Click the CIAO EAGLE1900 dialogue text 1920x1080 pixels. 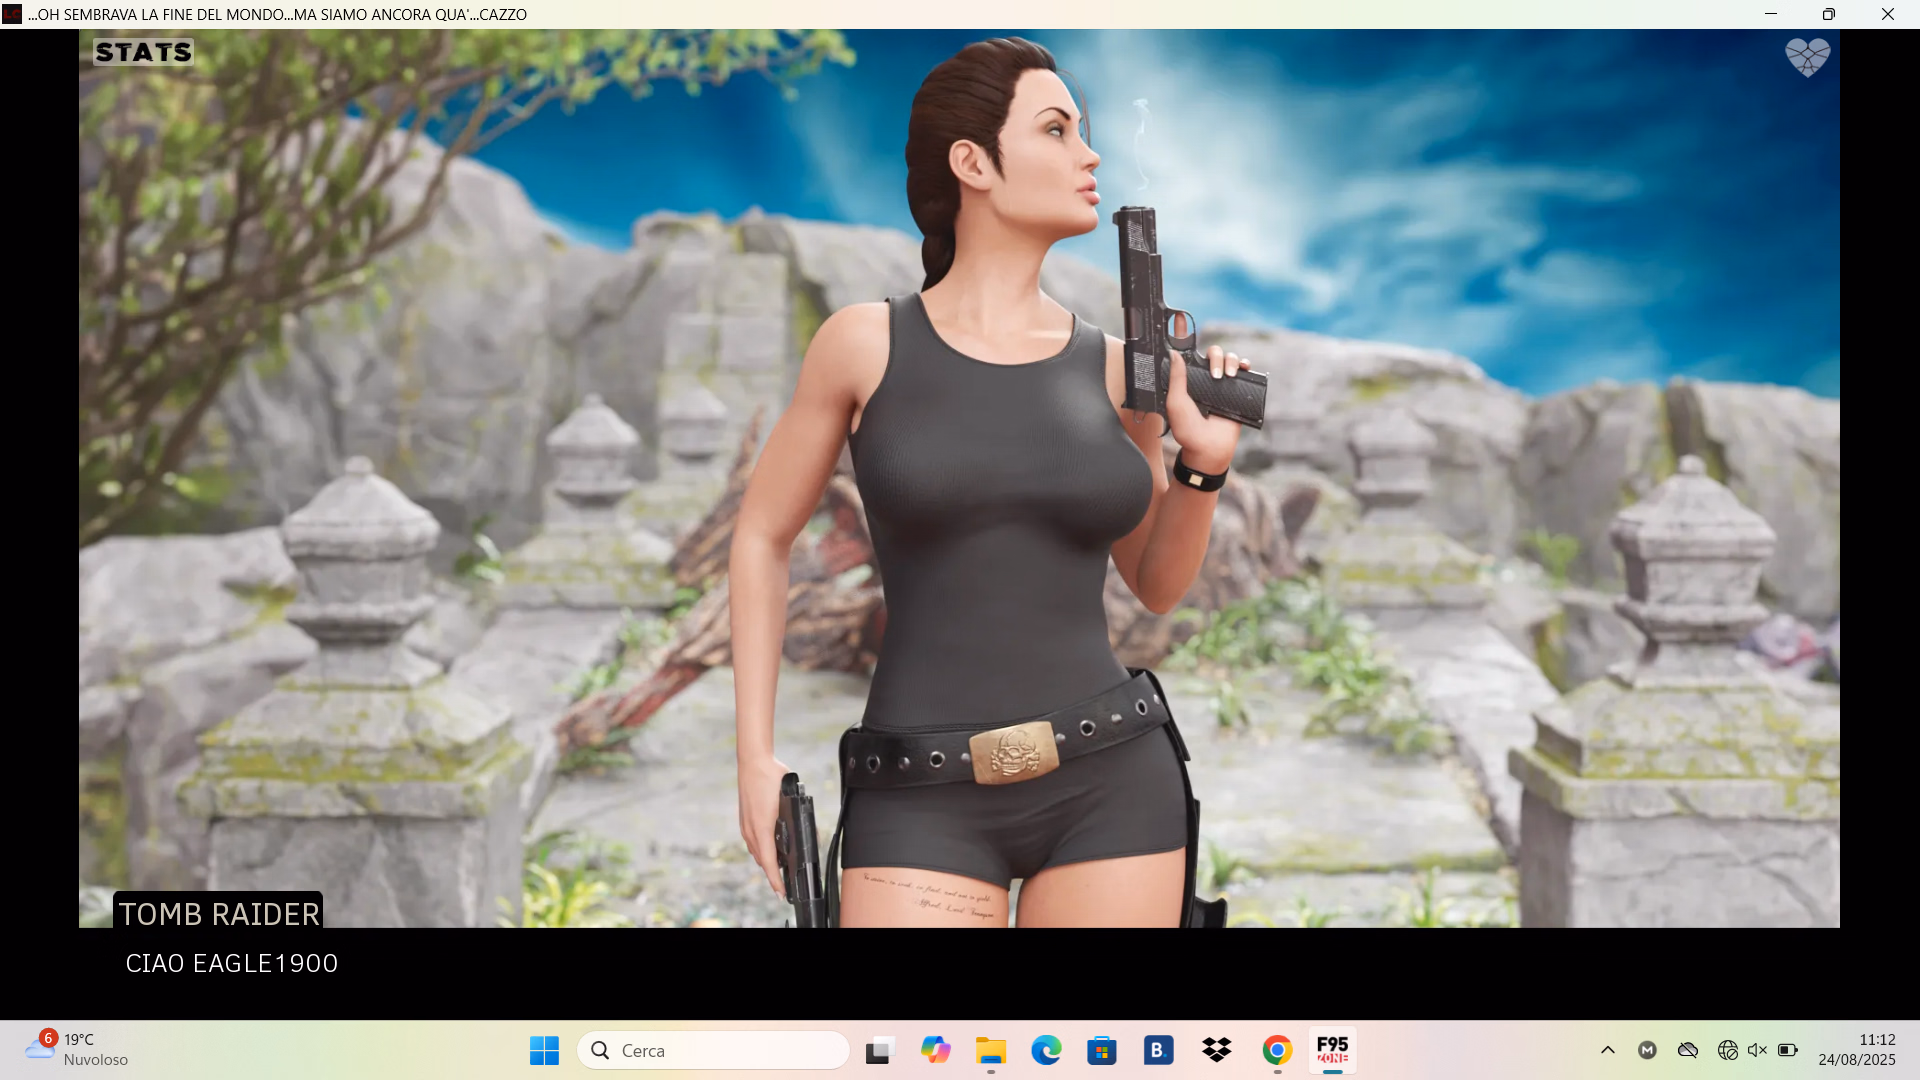pyautogui.click(x=231, y=963)
